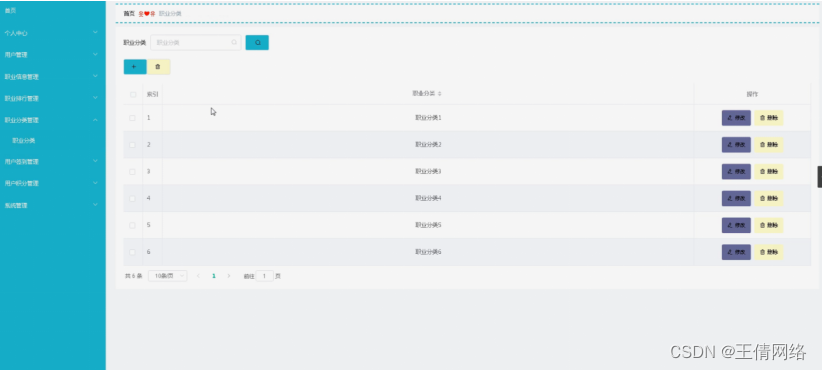Click 删除 delete button for 职业分类4

(x=769, y=198)
